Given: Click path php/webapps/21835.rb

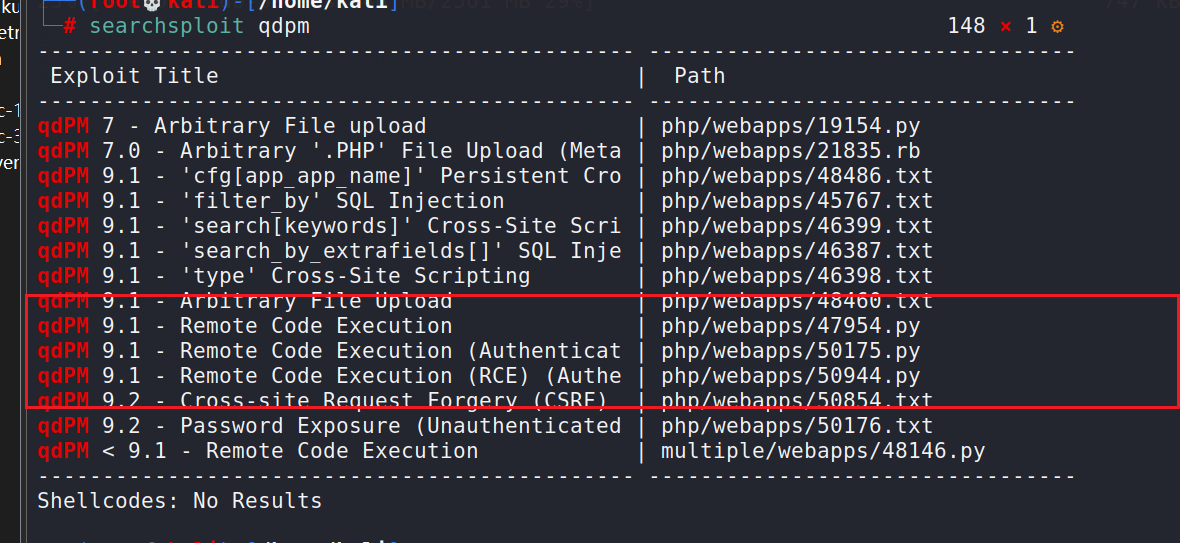Looking at the screenshot, I should click(790, 151).
